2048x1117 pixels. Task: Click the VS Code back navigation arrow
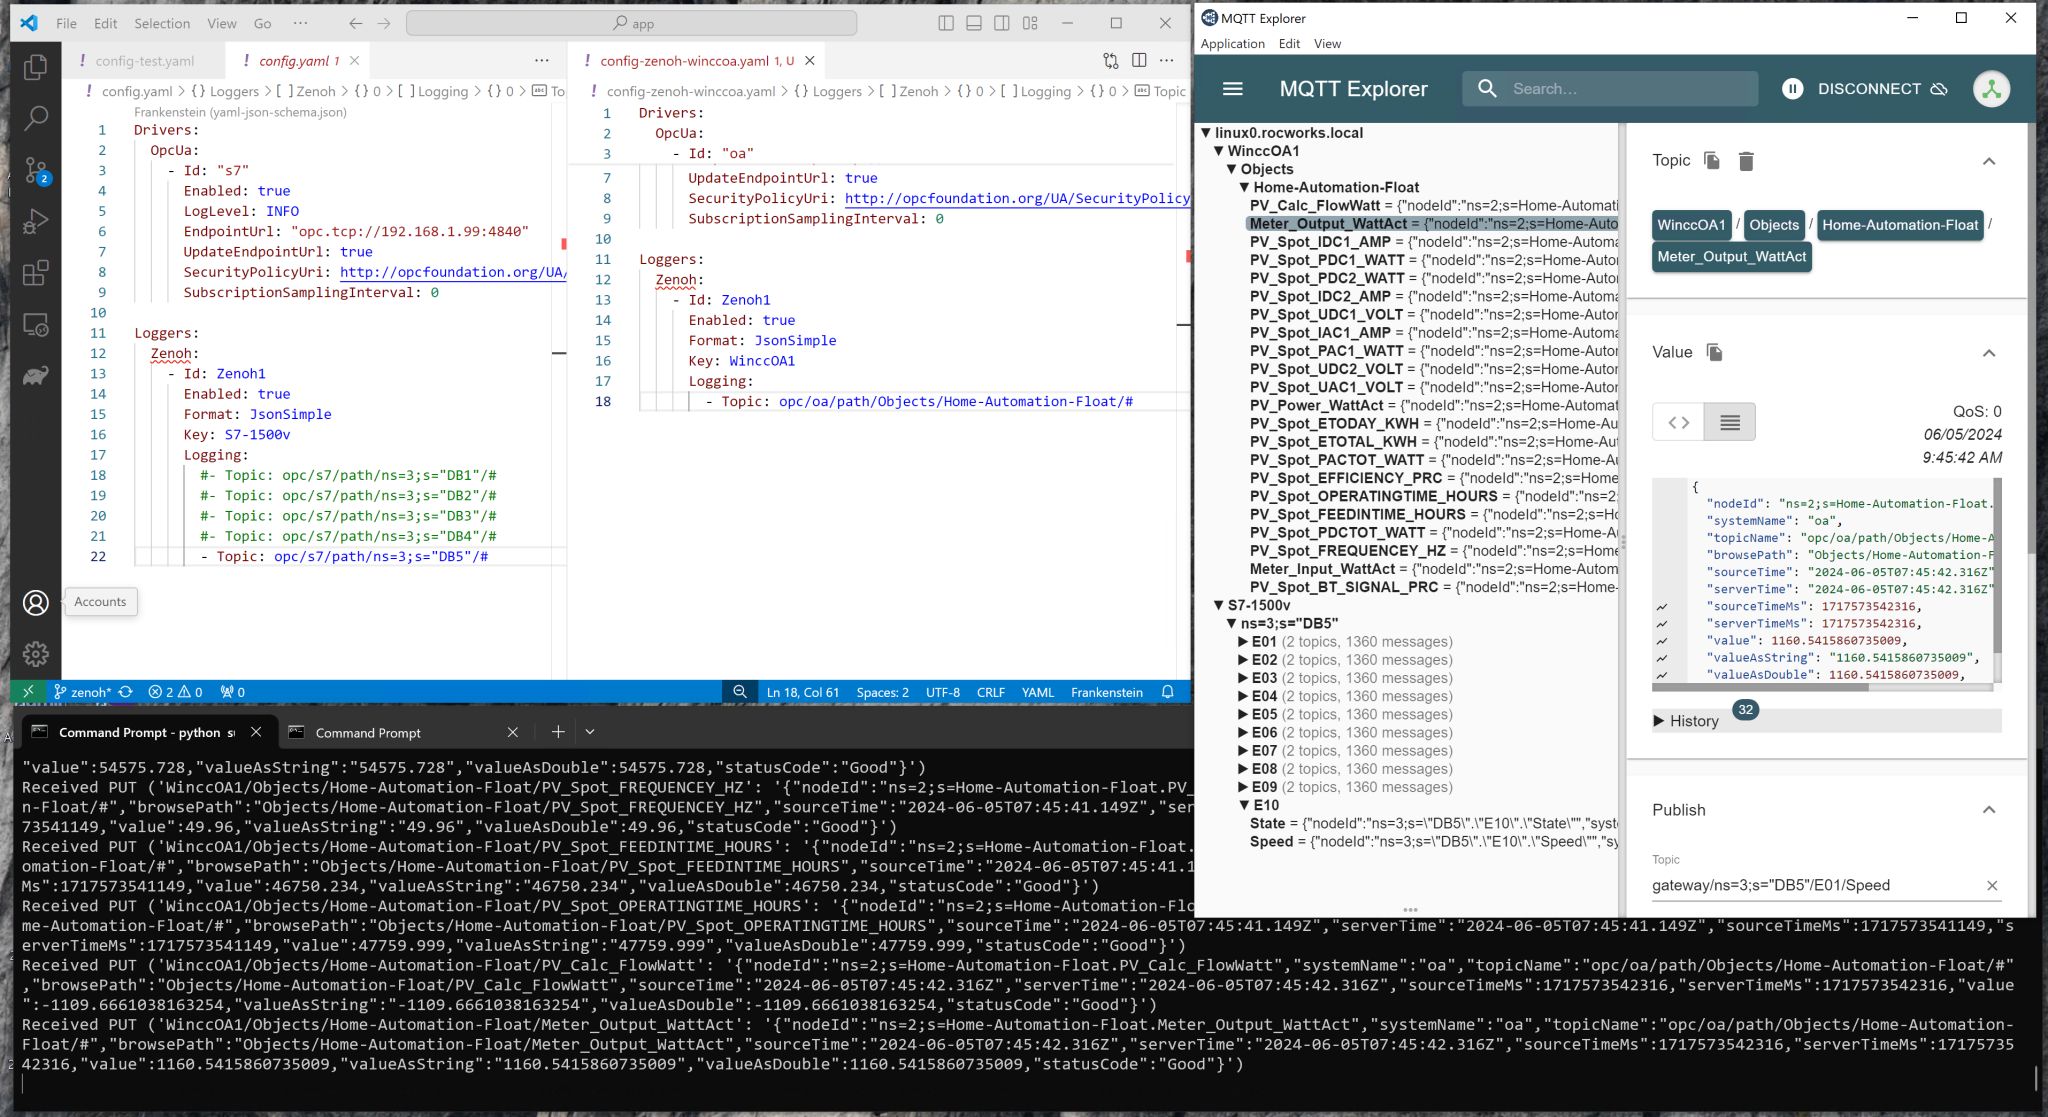(x=356, y=23)
